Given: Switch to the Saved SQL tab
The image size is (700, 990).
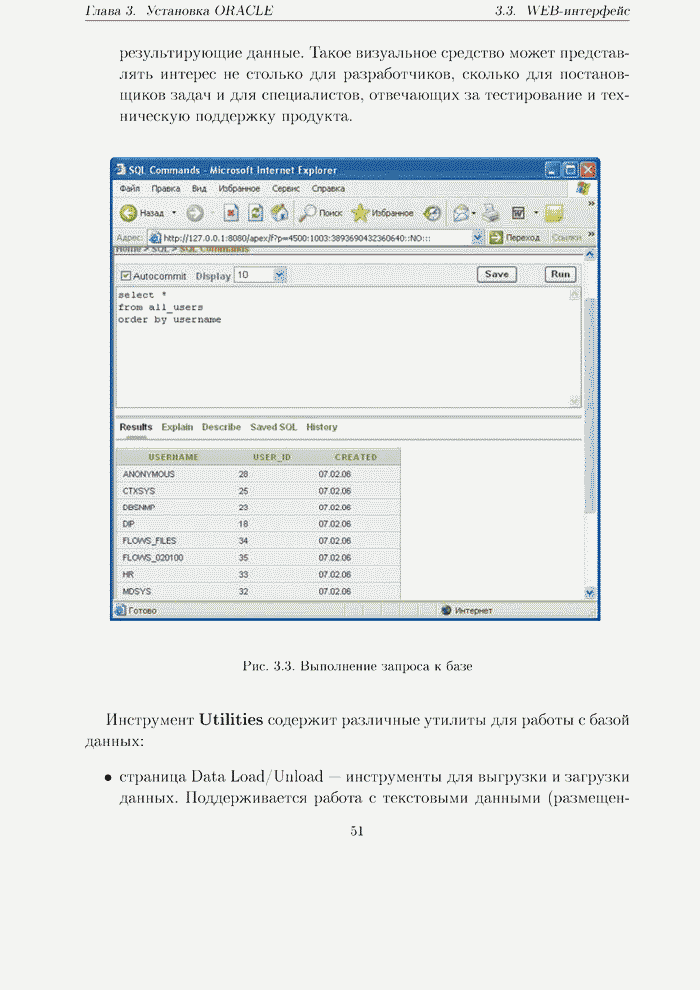Looking at the screenshot, I should click(273, 427).
